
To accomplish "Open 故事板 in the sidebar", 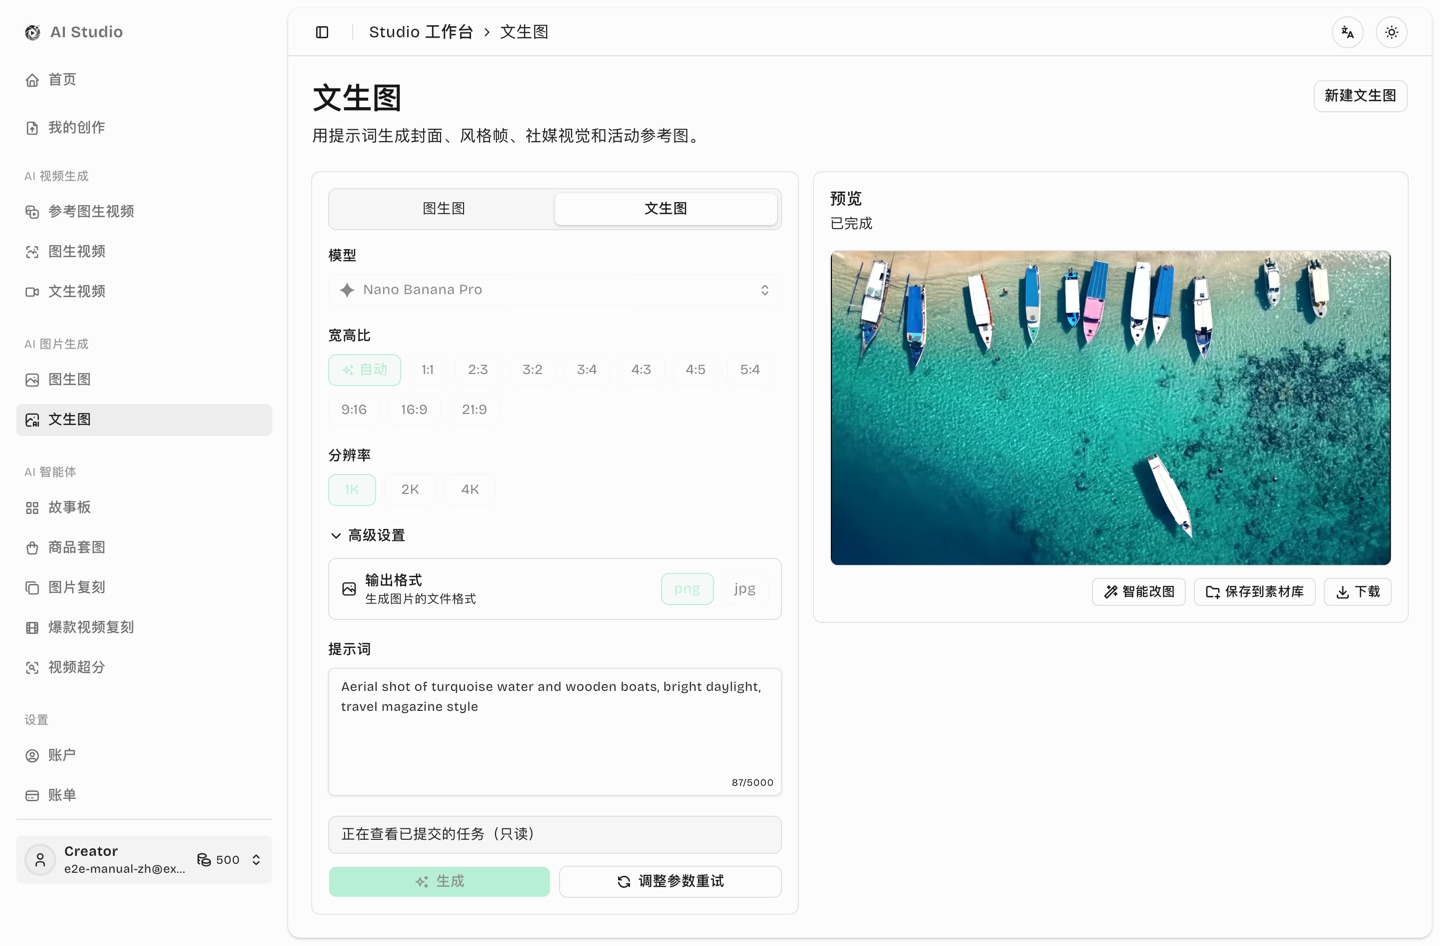I will coord(144,508).
